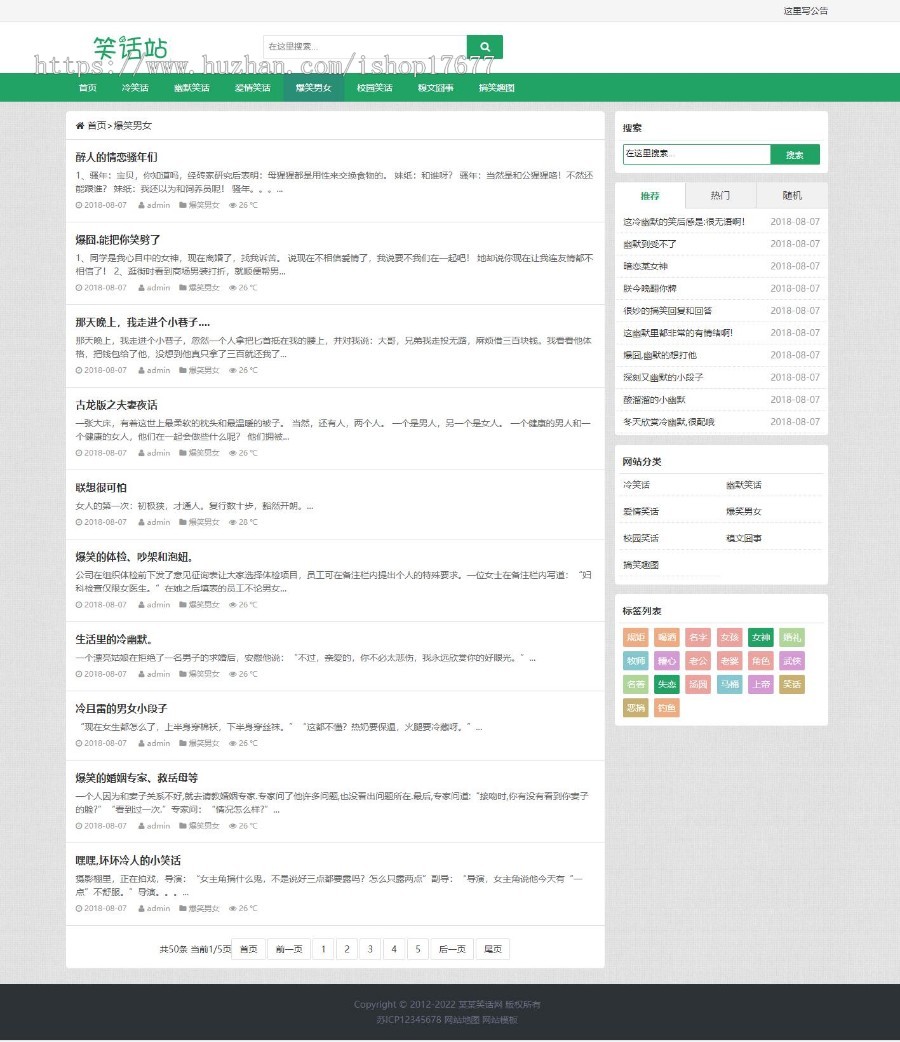
Task: Click the 尾页 last page button
Action: point(493,949)
